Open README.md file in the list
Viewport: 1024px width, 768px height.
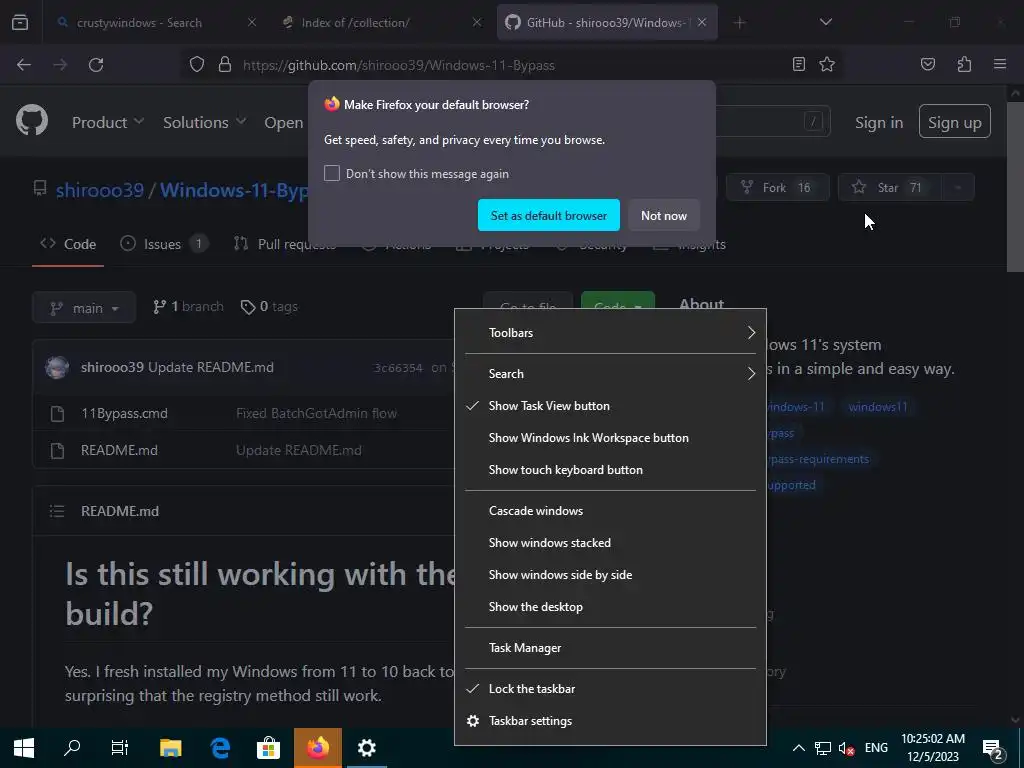pyautogui.click(x=120, y=450)
